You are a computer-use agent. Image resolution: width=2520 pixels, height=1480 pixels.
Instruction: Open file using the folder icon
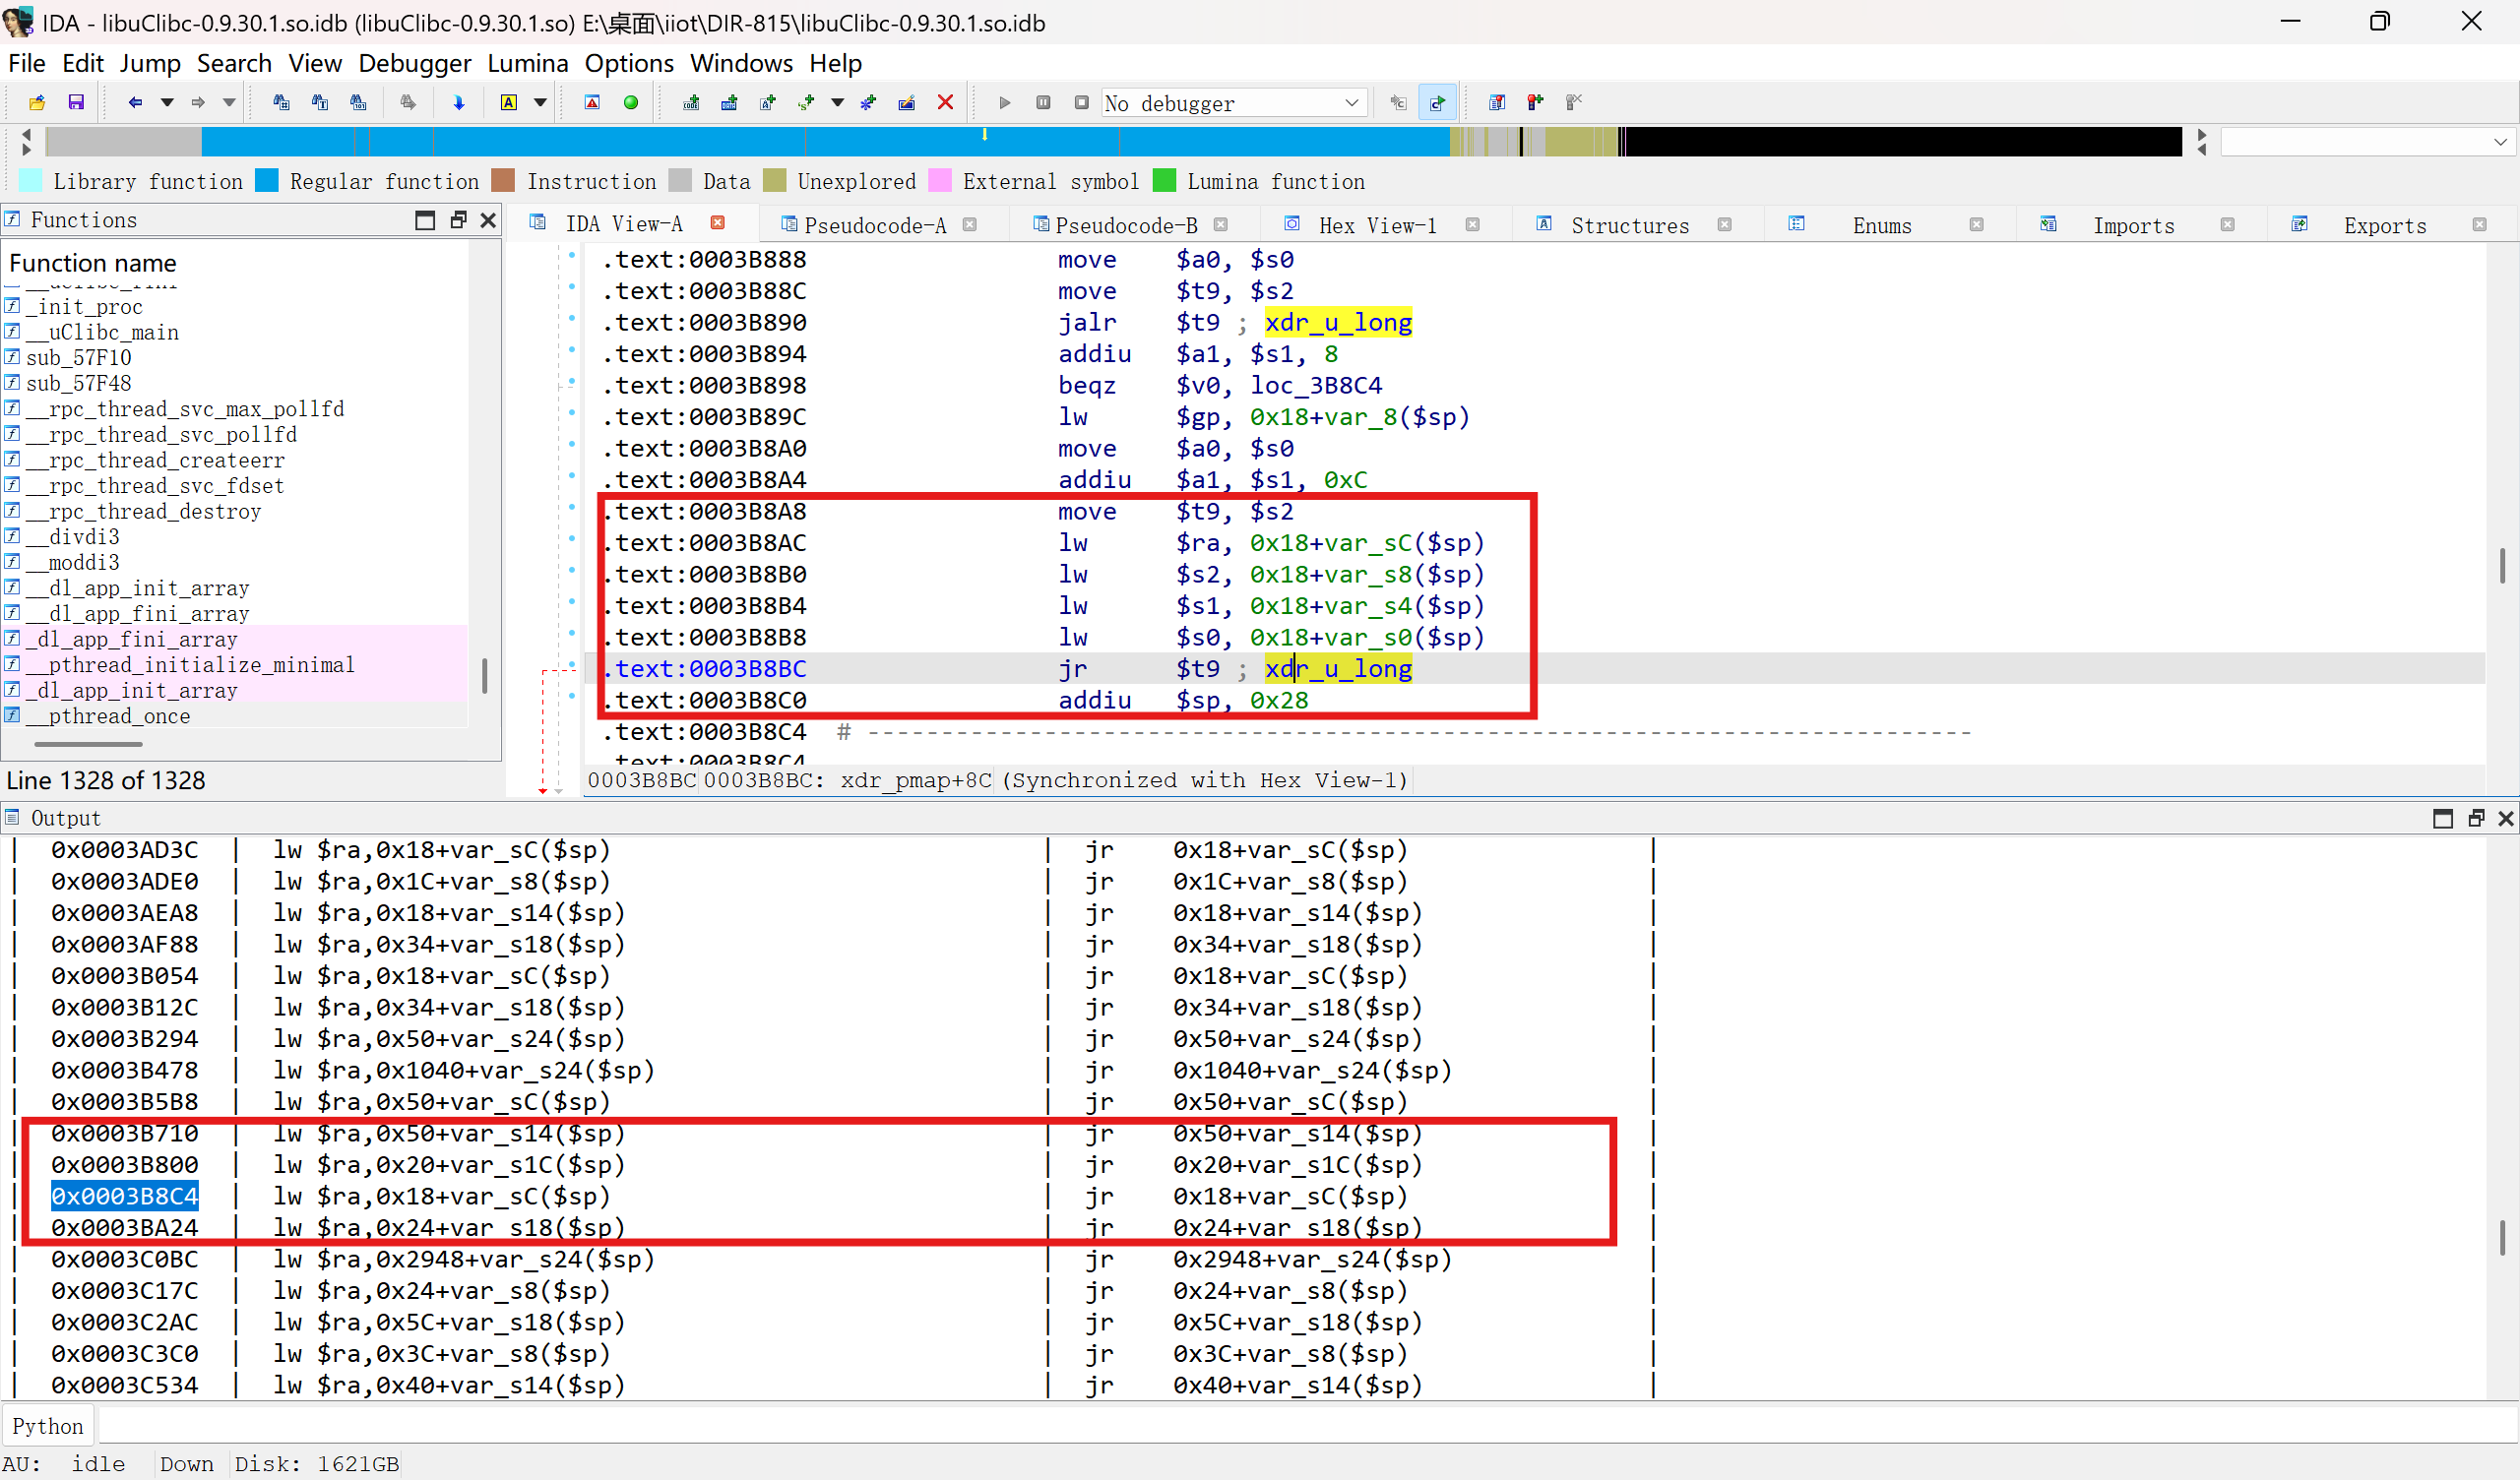tap(37, 103)
